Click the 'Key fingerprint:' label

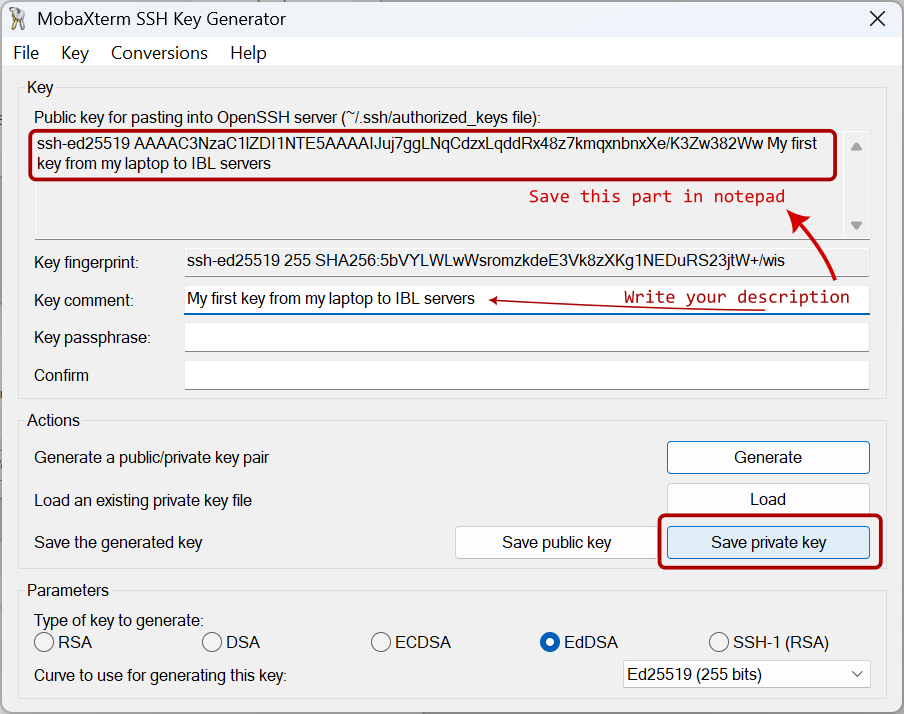point(86,262)
